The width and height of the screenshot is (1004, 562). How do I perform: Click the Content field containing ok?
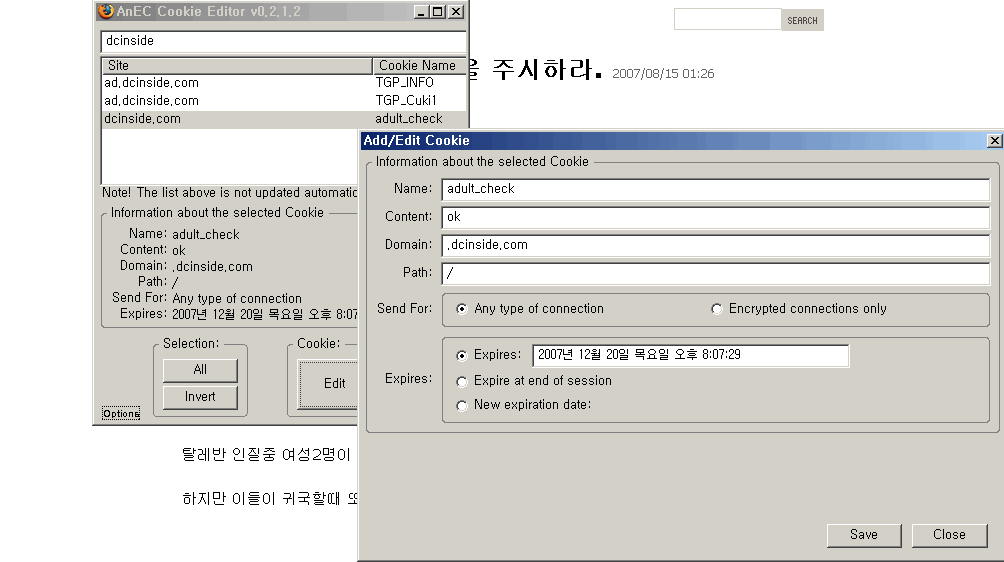(715, 218)
